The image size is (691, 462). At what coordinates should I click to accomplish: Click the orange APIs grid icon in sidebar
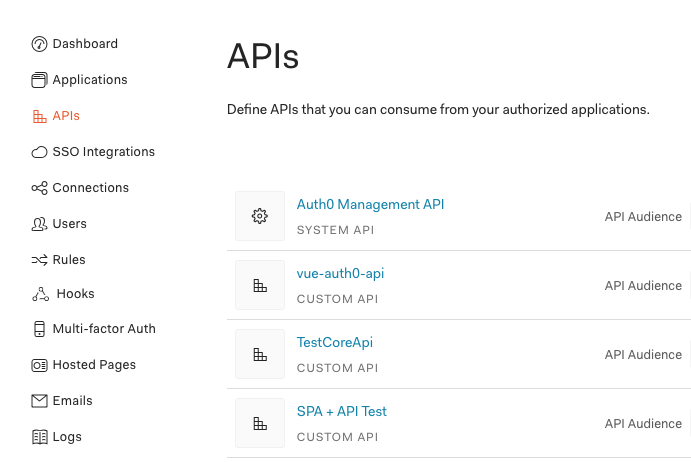click(40, 116)
